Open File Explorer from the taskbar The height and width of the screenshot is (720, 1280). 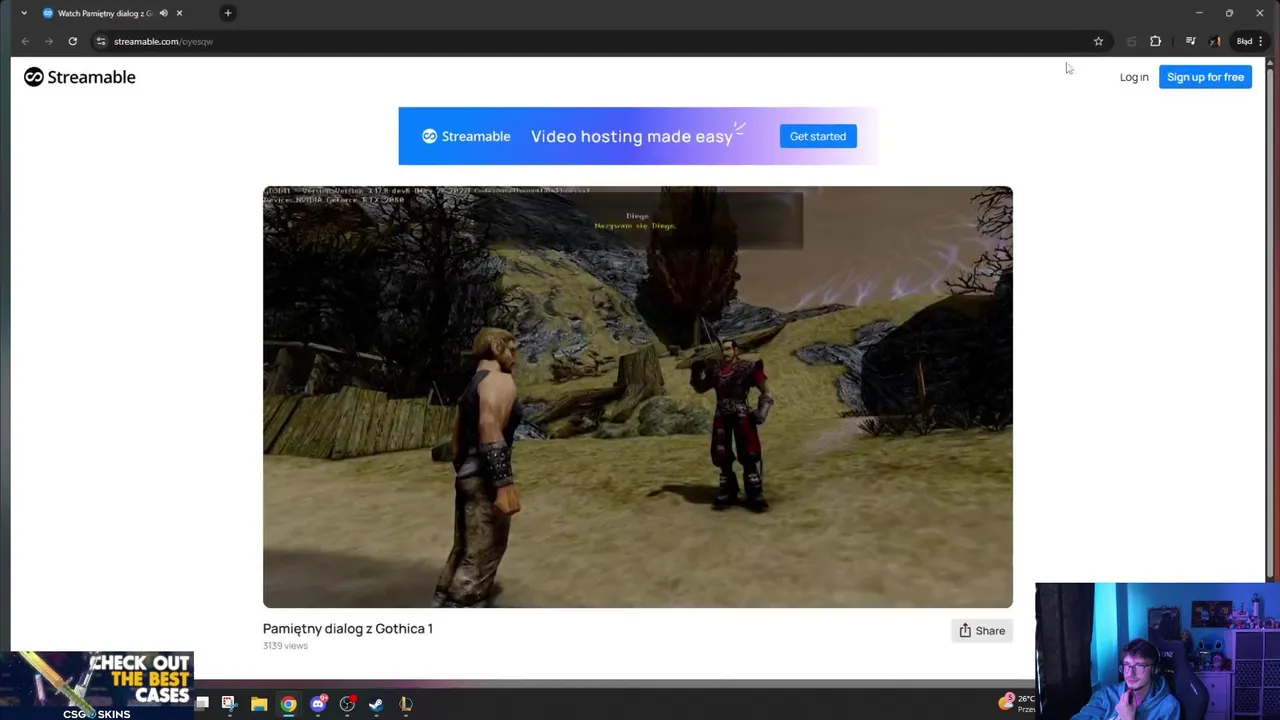pos(259,704)
